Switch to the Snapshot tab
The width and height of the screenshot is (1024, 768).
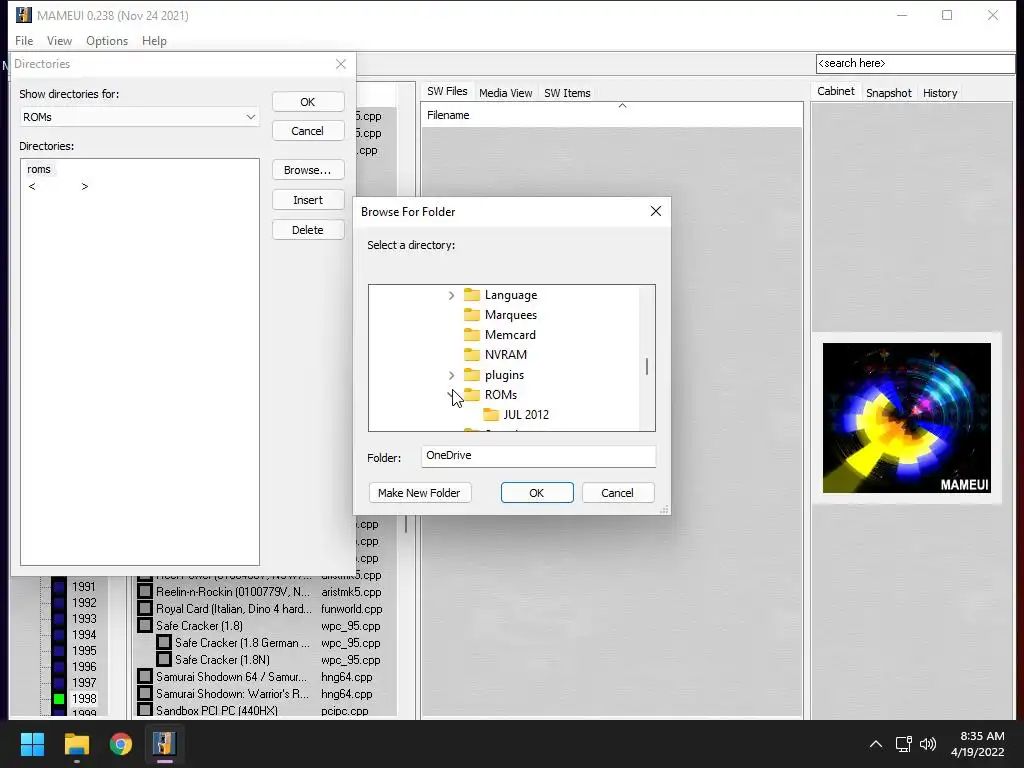click(888, 93)
